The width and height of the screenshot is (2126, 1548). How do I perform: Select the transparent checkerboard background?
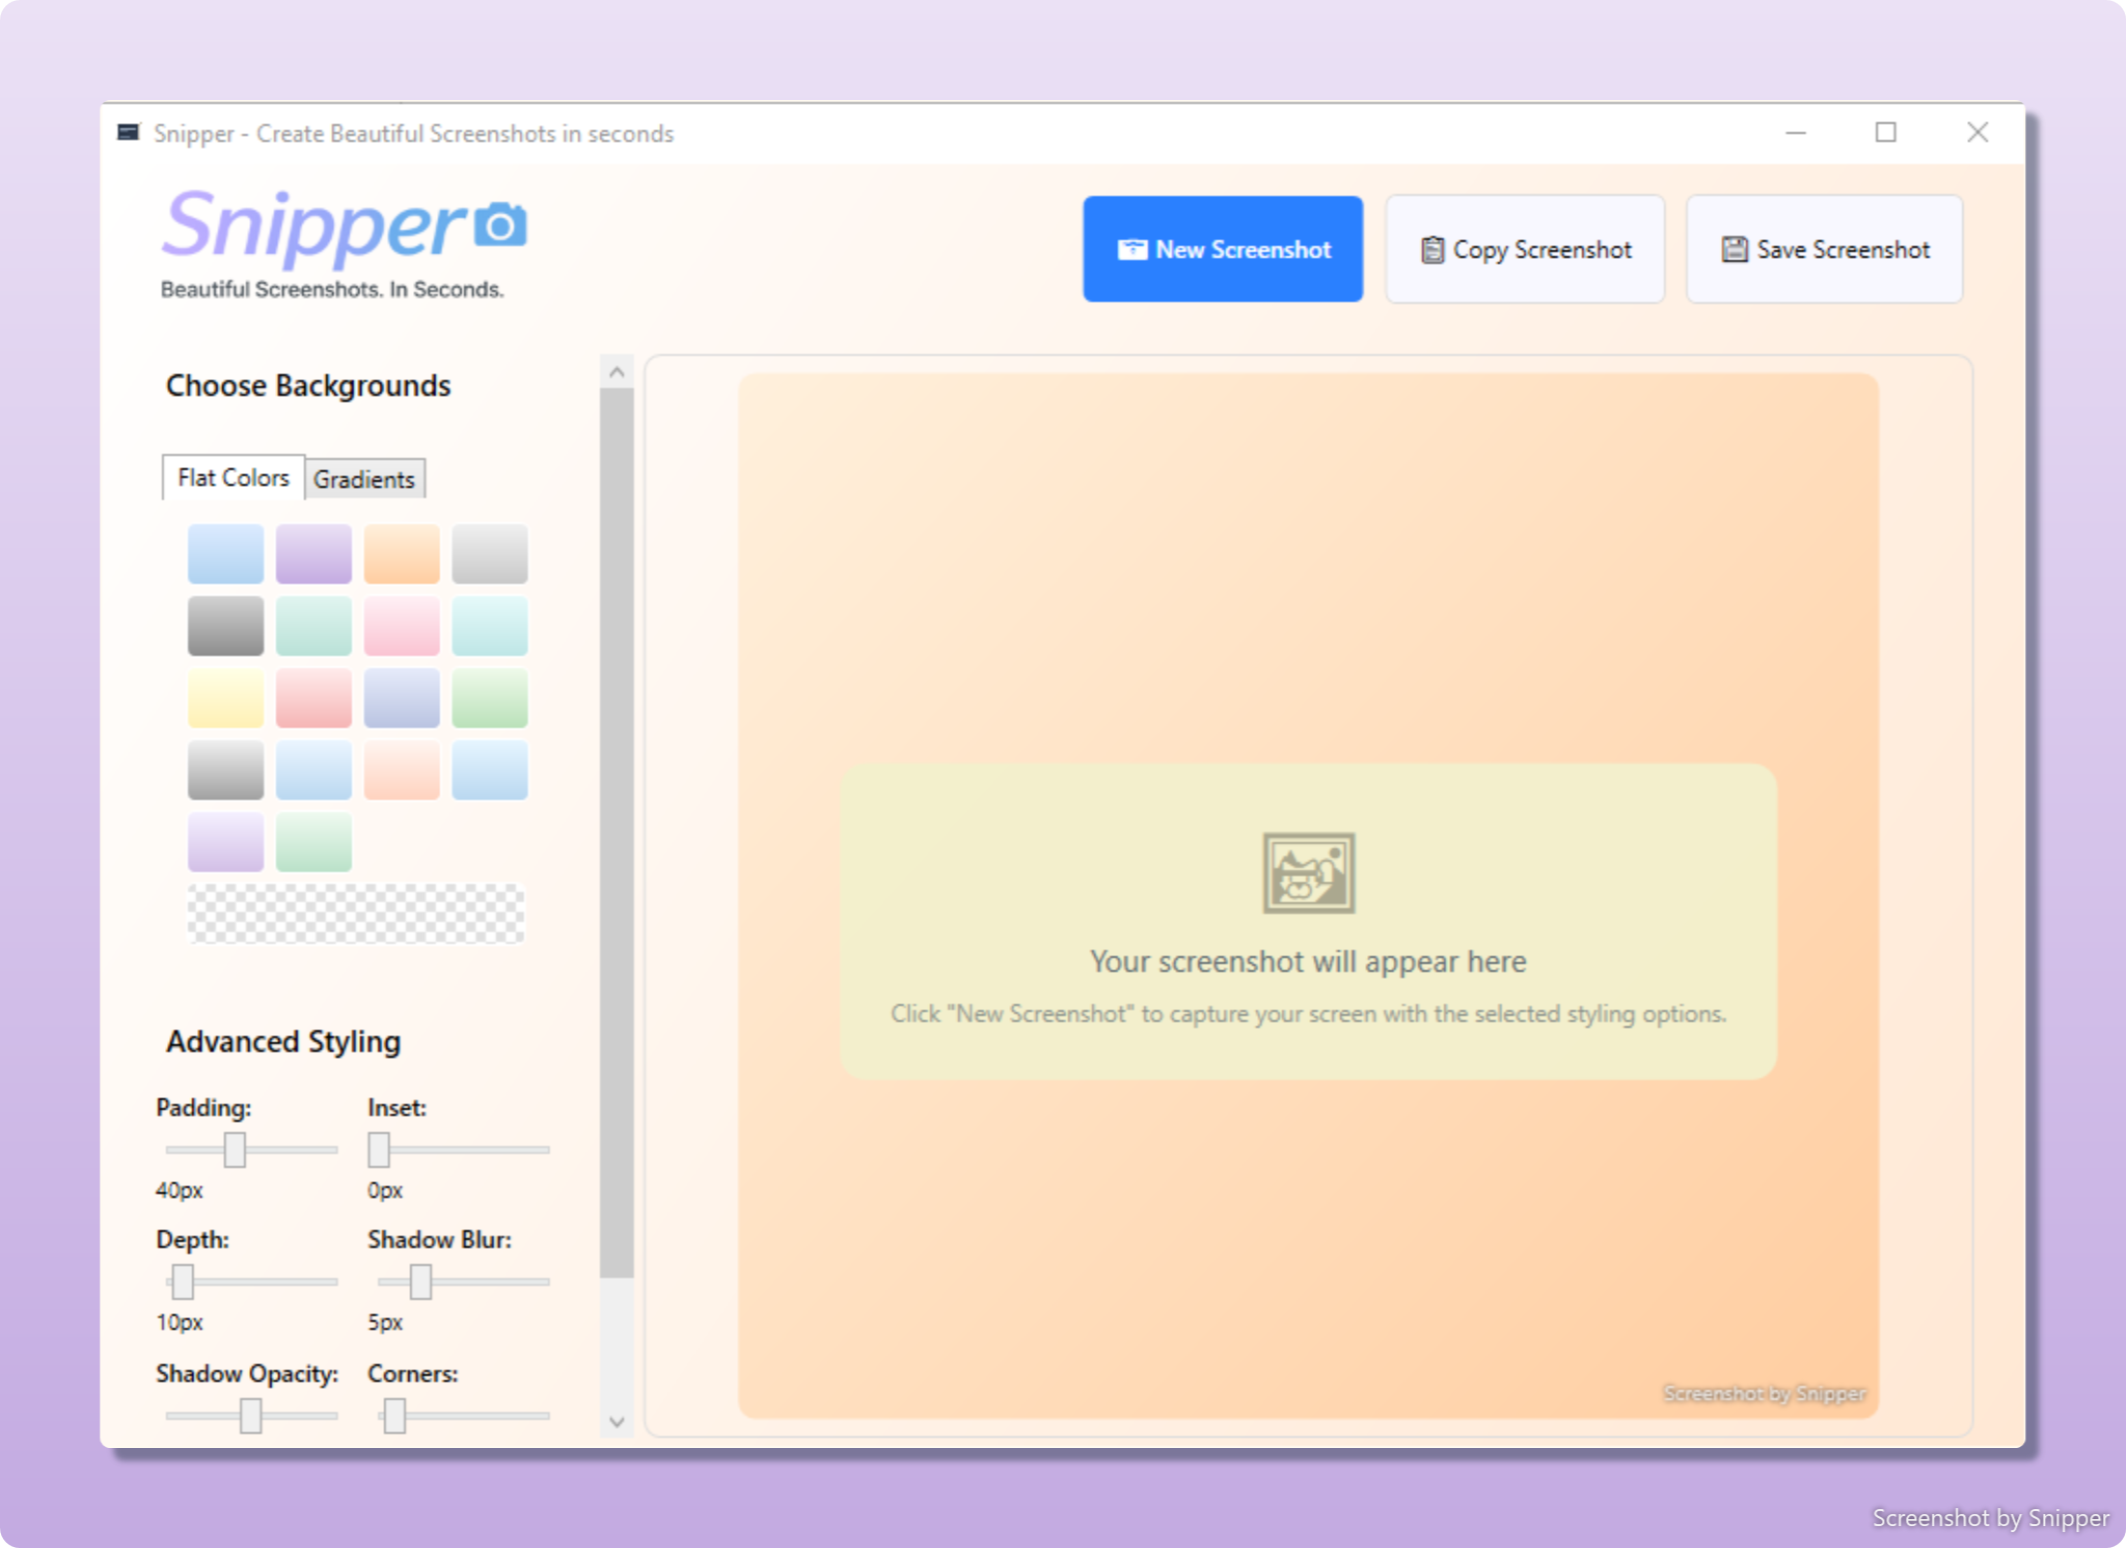pos(356,913)
